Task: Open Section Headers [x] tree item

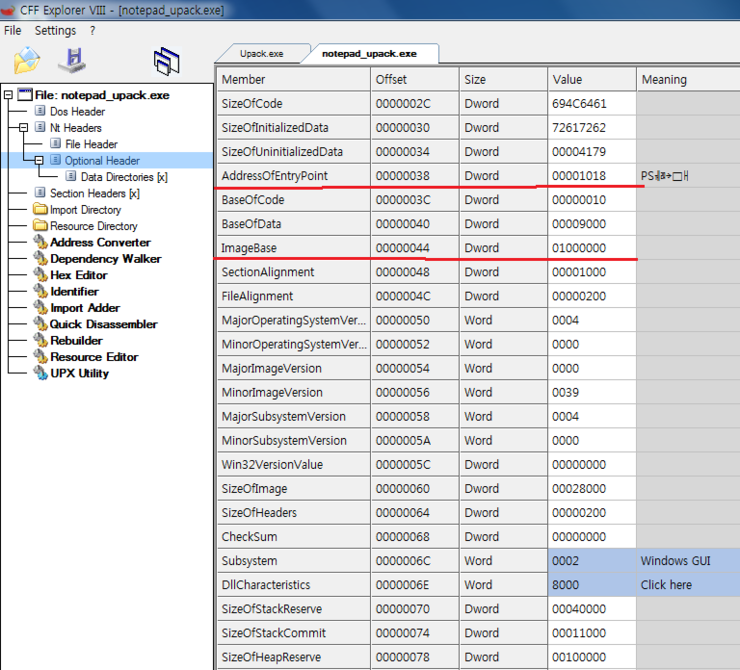Action: pyautogui.click(x=95, y=193)
